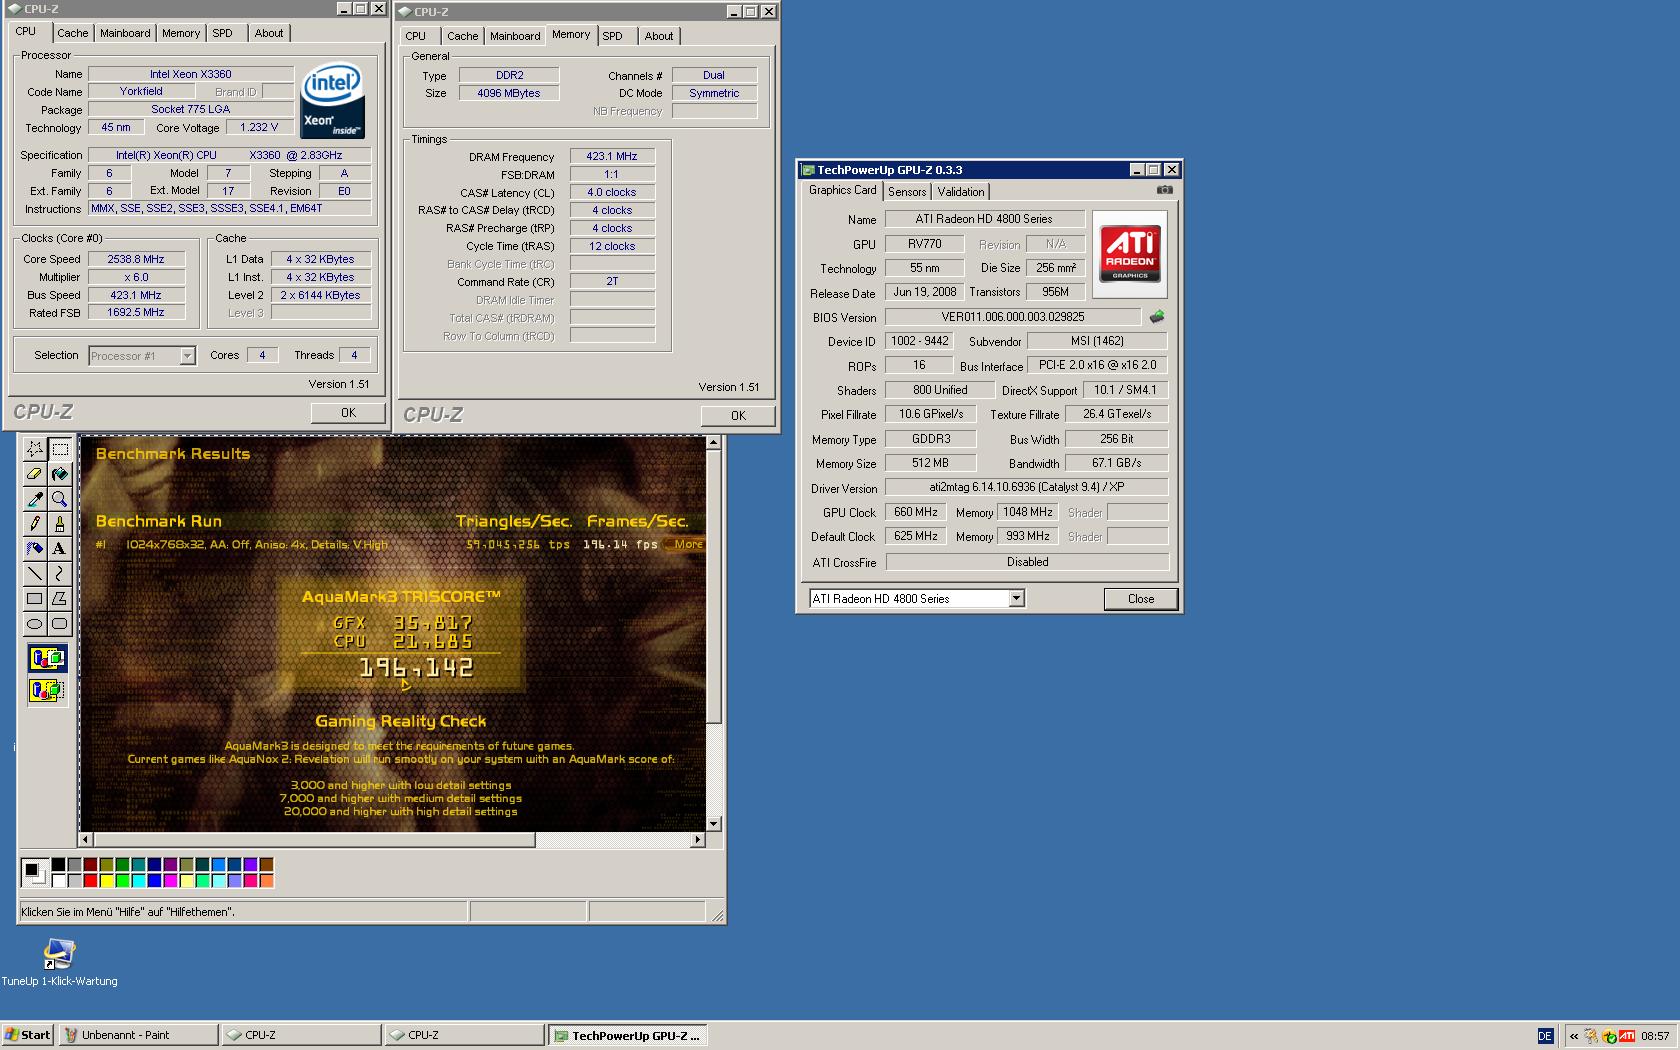Image resolution: width=1680 pixels, height=1050 pixels.
Task: Switch to the Sensors tab in GPU-Z
Action: [x=907, y=192]
